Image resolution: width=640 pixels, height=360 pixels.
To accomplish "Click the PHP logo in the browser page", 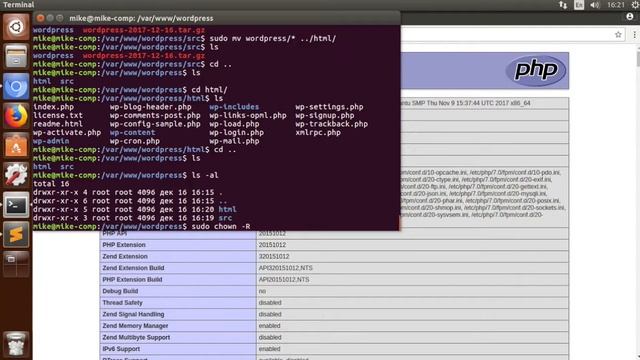I will (536, 70).
